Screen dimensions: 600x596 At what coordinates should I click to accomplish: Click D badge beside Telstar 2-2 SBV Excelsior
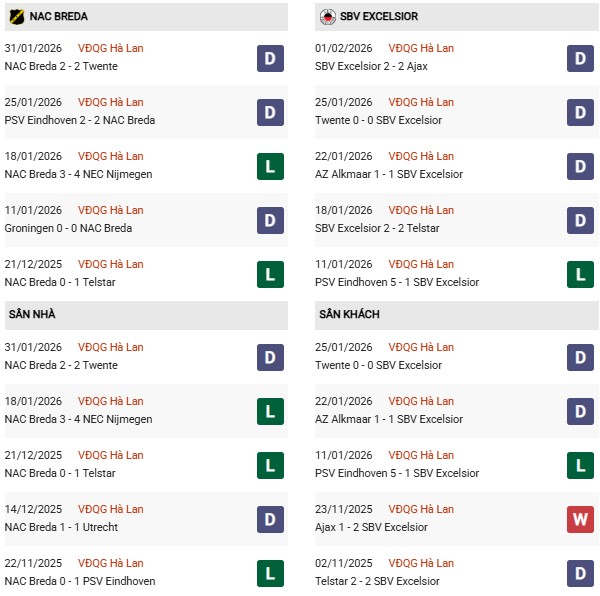581,573
